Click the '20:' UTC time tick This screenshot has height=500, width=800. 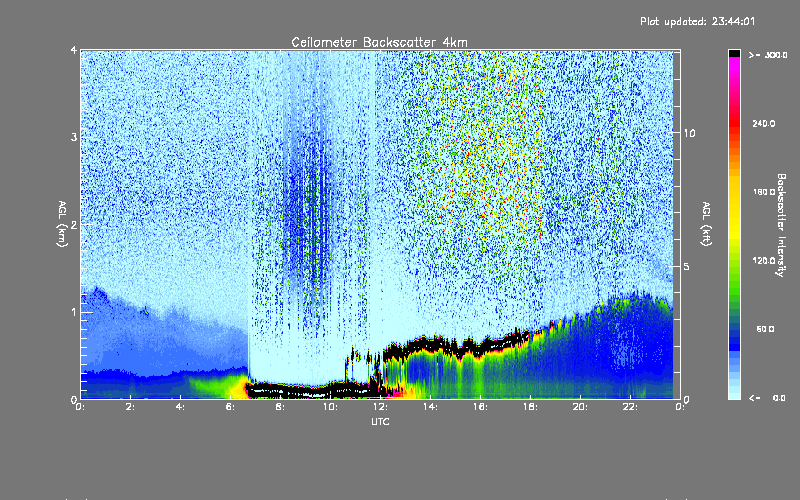(x=580, y=407)
